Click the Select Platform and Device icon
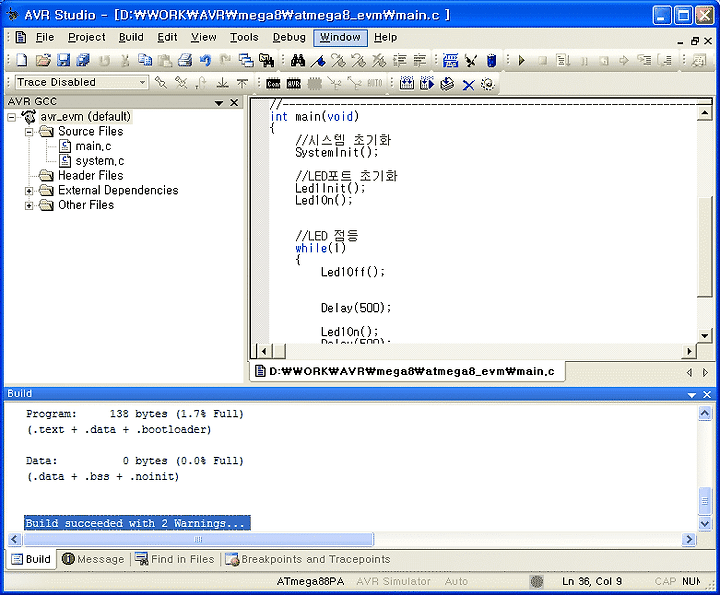The image size is (720, 595). pyautogui.click(x=471, y=60)
